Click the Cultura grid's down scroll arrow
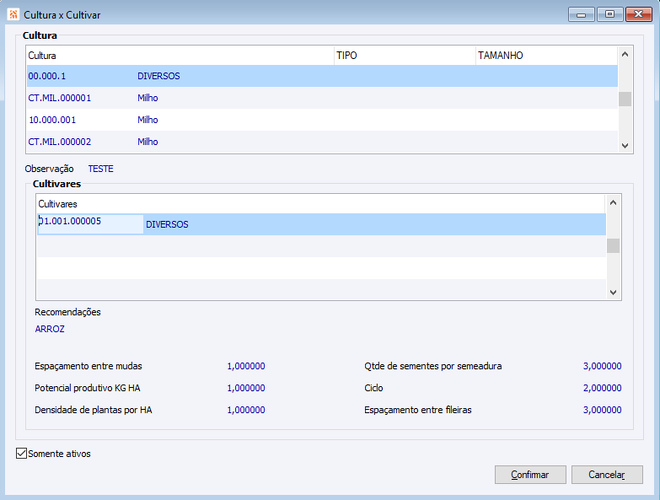 625,145
